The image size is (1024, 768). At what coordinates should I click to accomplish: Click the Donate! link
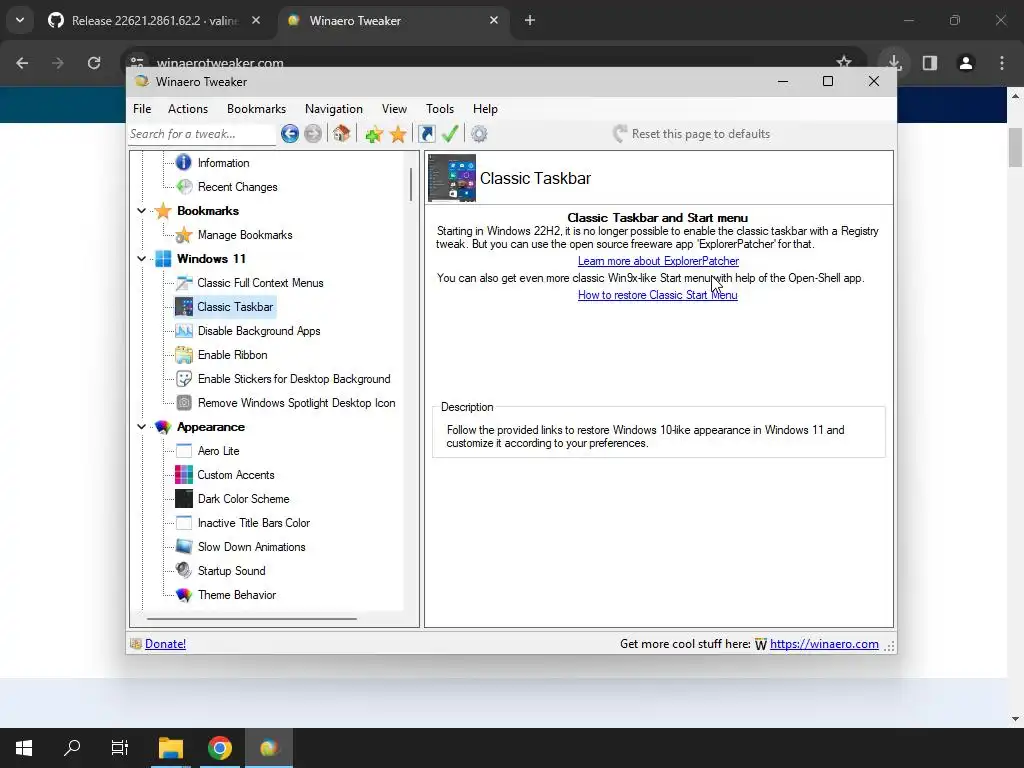click(x=165, y=644)
